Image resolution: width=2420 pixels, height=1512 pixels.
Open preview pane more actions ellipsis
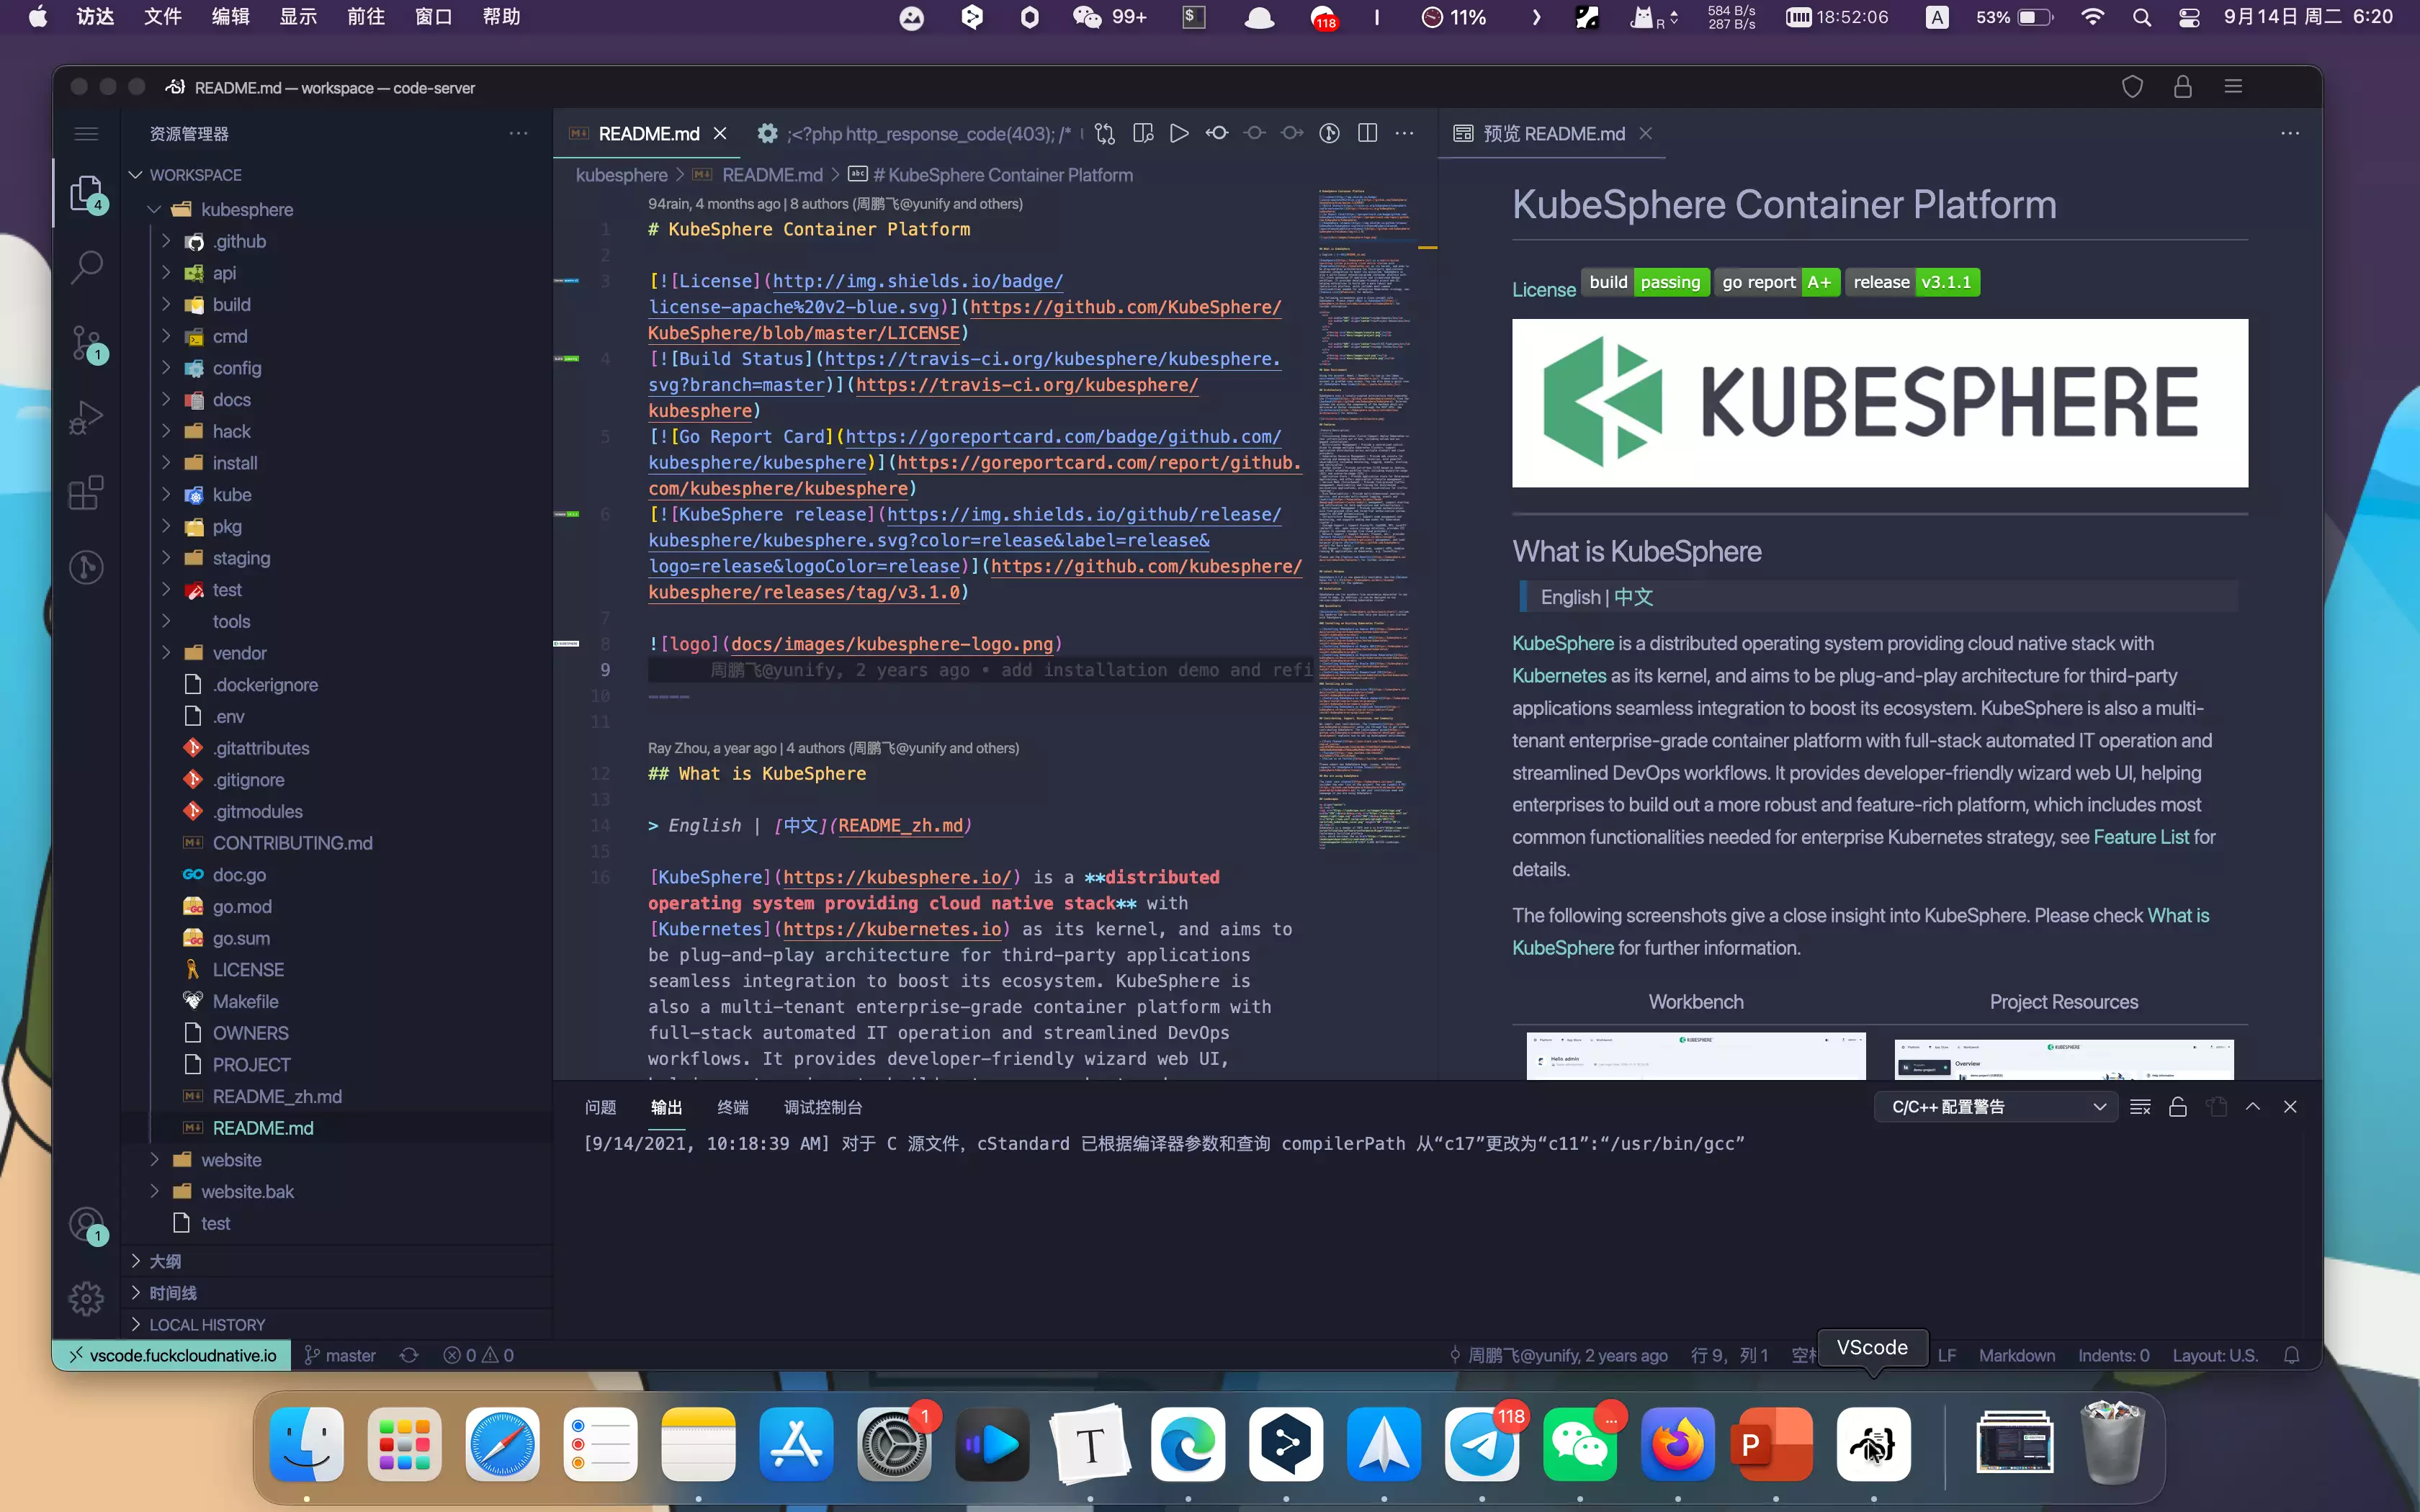point(2290,133)
